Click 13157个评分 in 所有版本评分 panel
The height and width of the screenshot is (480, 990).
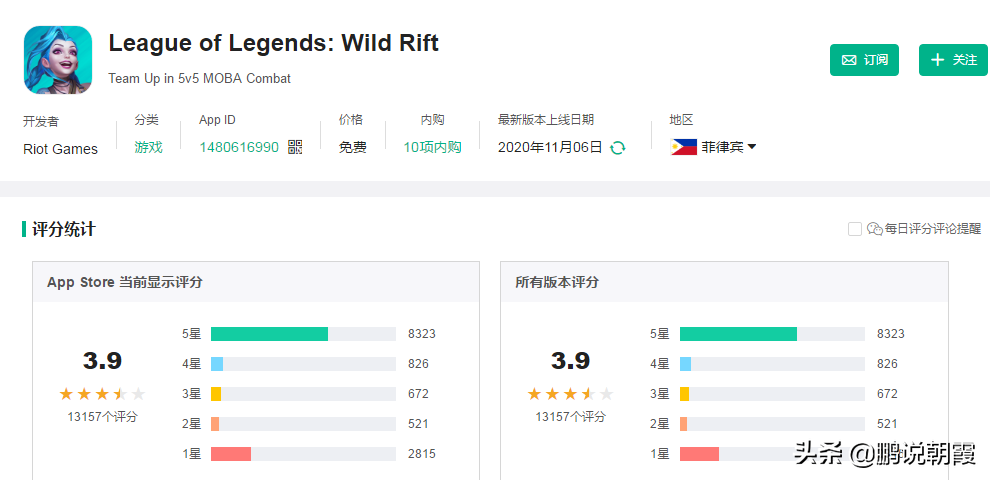tap(571, 417)
